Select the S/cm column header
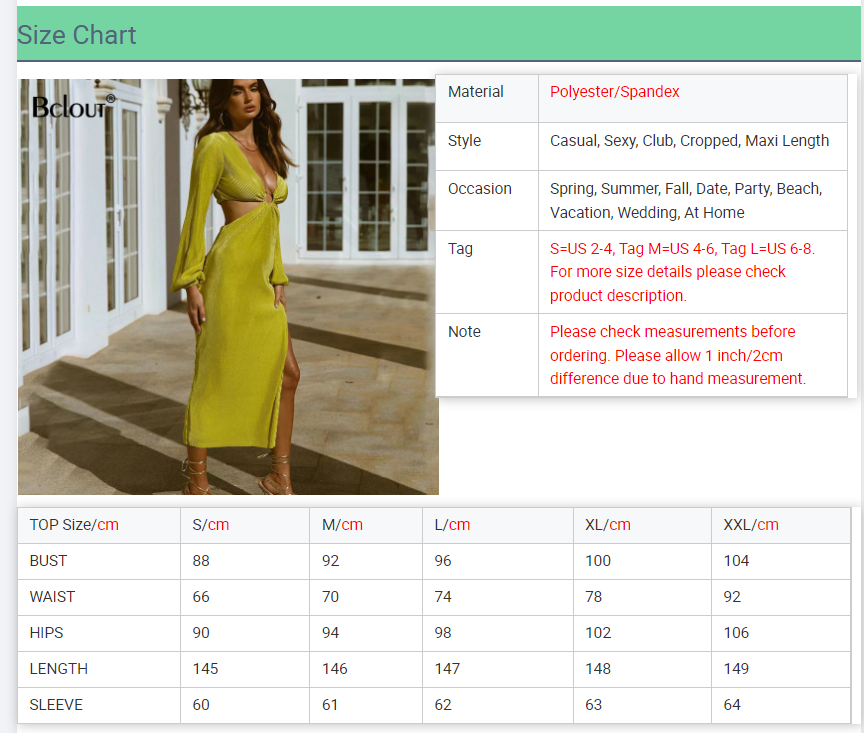Image resolution: width=864 pixels, height=733 pixels. pyautogui.click(x=211, y=525)
